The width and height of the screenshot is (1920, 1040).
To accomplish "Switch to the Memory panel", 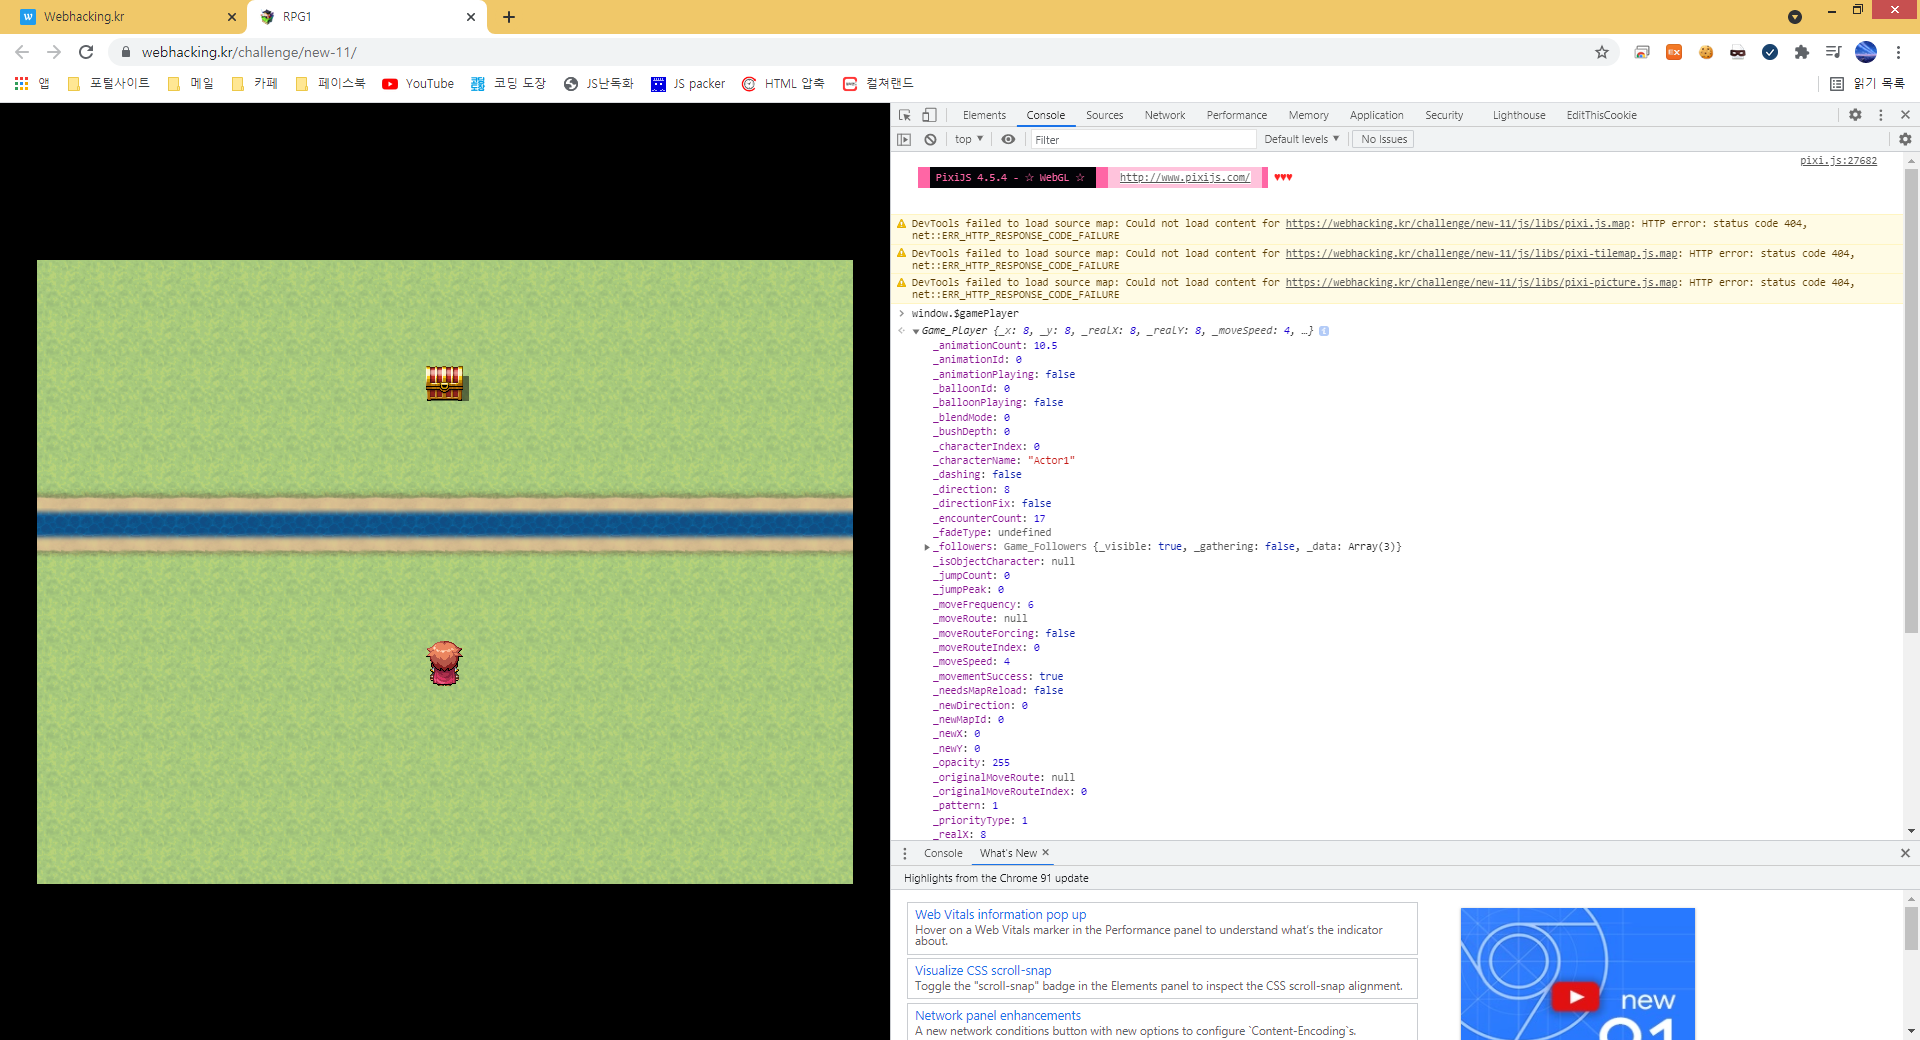I will pyautogui.click(x=1309, y=115).
